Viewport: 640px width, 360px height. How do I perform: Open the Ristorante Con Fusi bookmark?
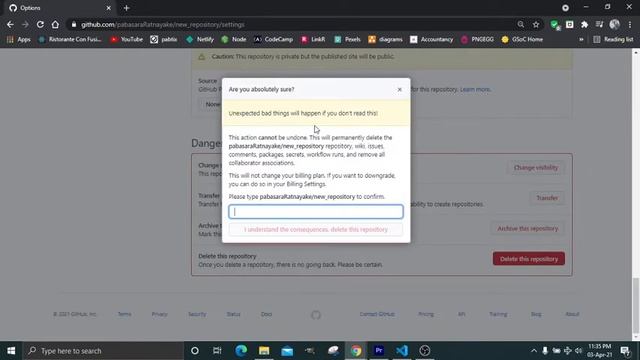coord(70,40)
